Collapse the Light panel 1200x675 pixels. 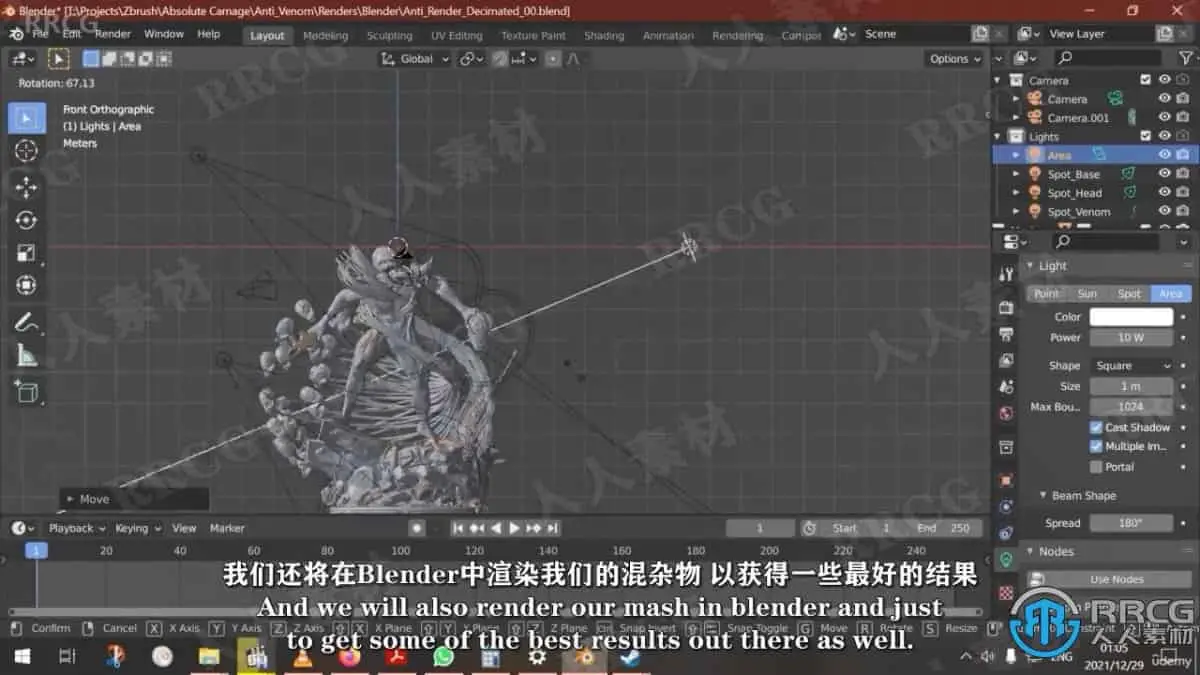click(1031, 266)
